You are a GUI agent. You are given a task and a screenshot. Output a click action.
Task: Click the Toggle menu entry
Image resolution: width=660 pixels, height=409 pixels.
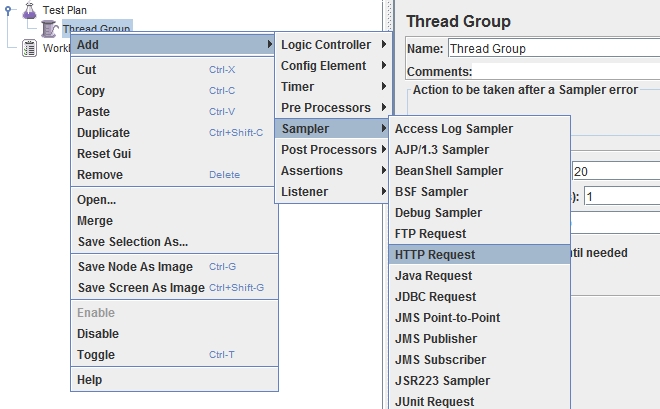pos(96,355)
